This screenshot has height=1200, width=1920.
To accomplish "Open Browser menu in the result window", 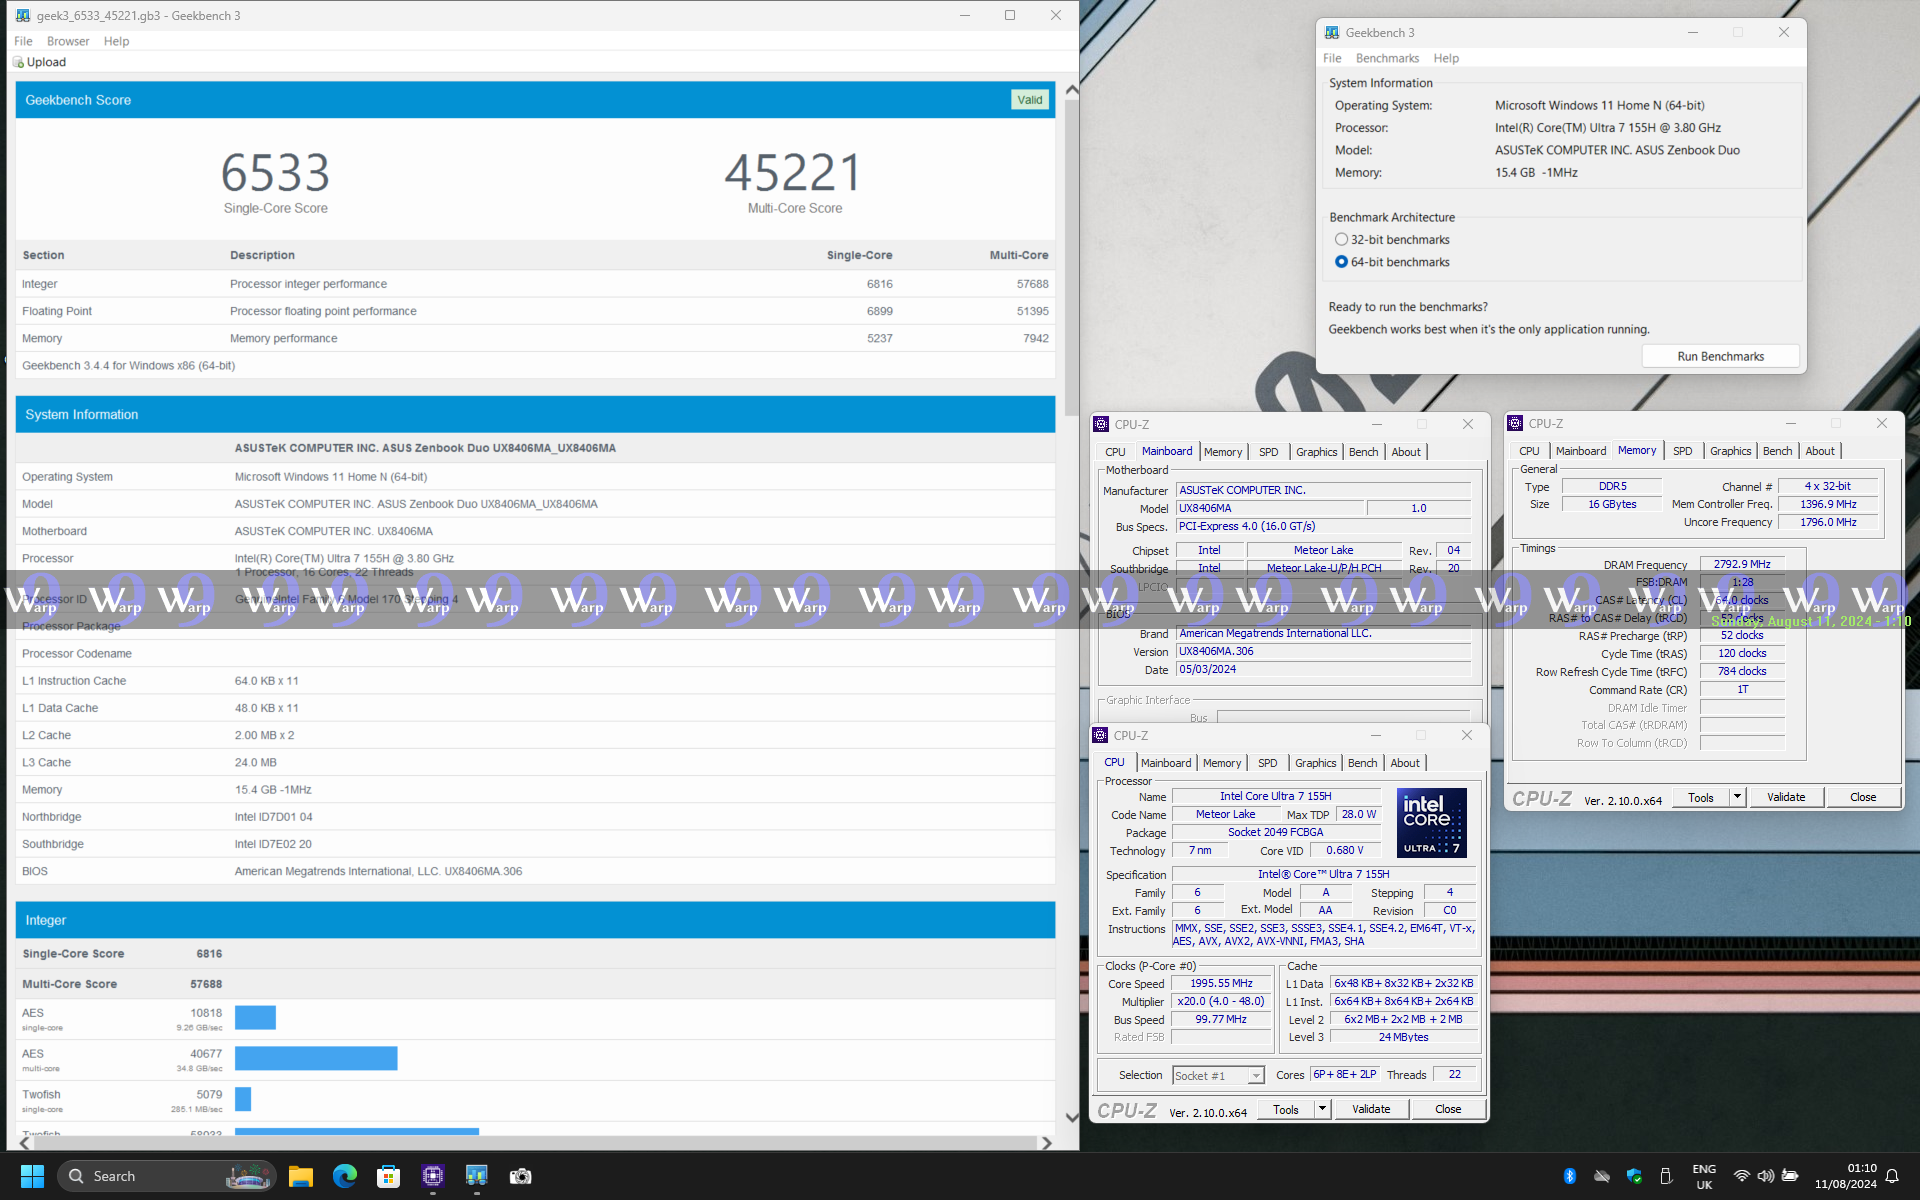I will click(68, 41).
